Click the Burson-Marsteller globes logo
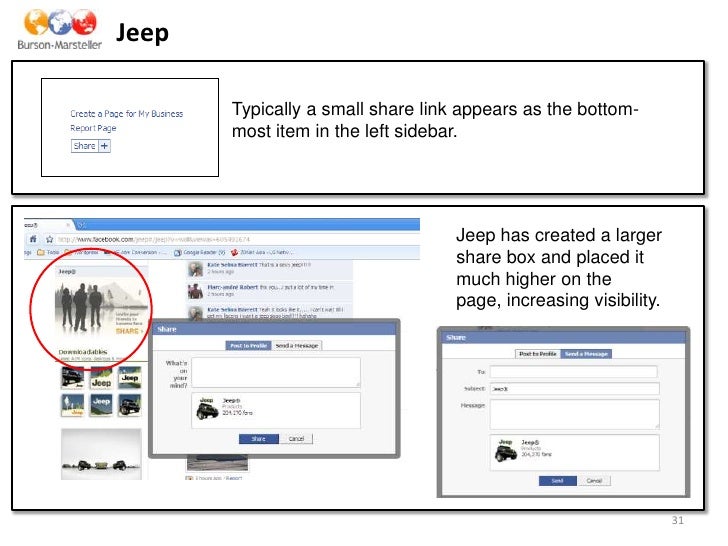The height and width of the screenshot is (546, 728). coord(60,29)
